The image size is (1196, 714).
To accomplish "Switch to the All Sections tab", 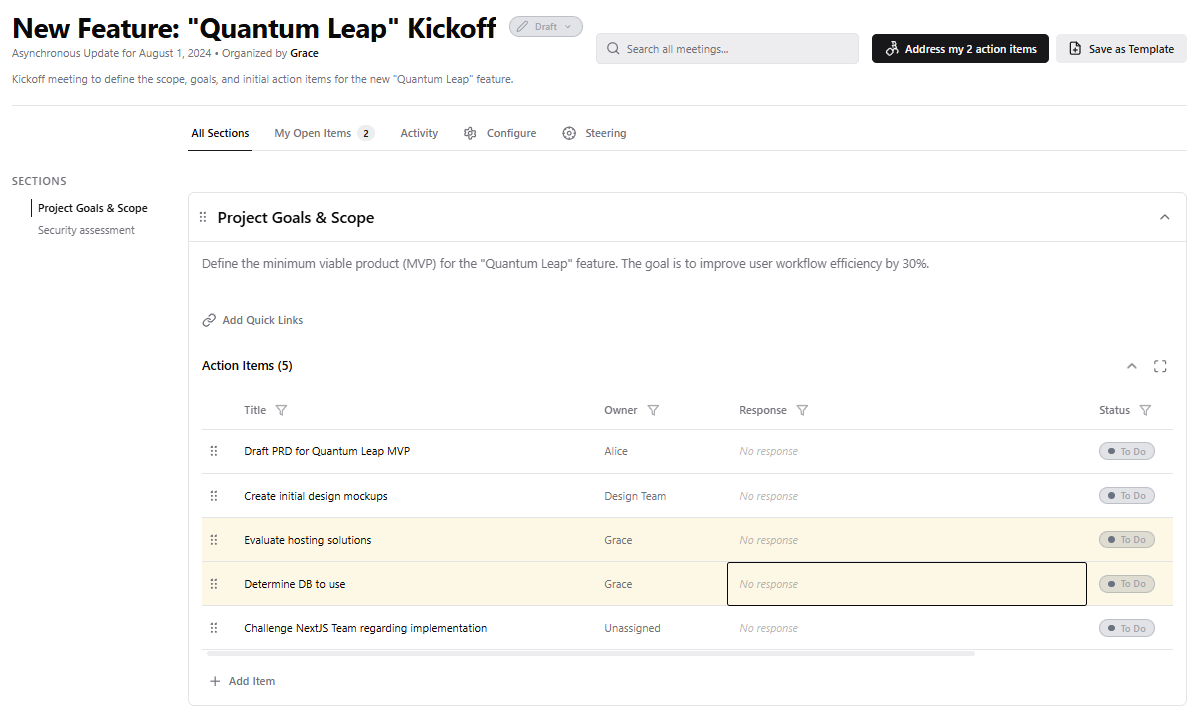I will pos(220,133).
